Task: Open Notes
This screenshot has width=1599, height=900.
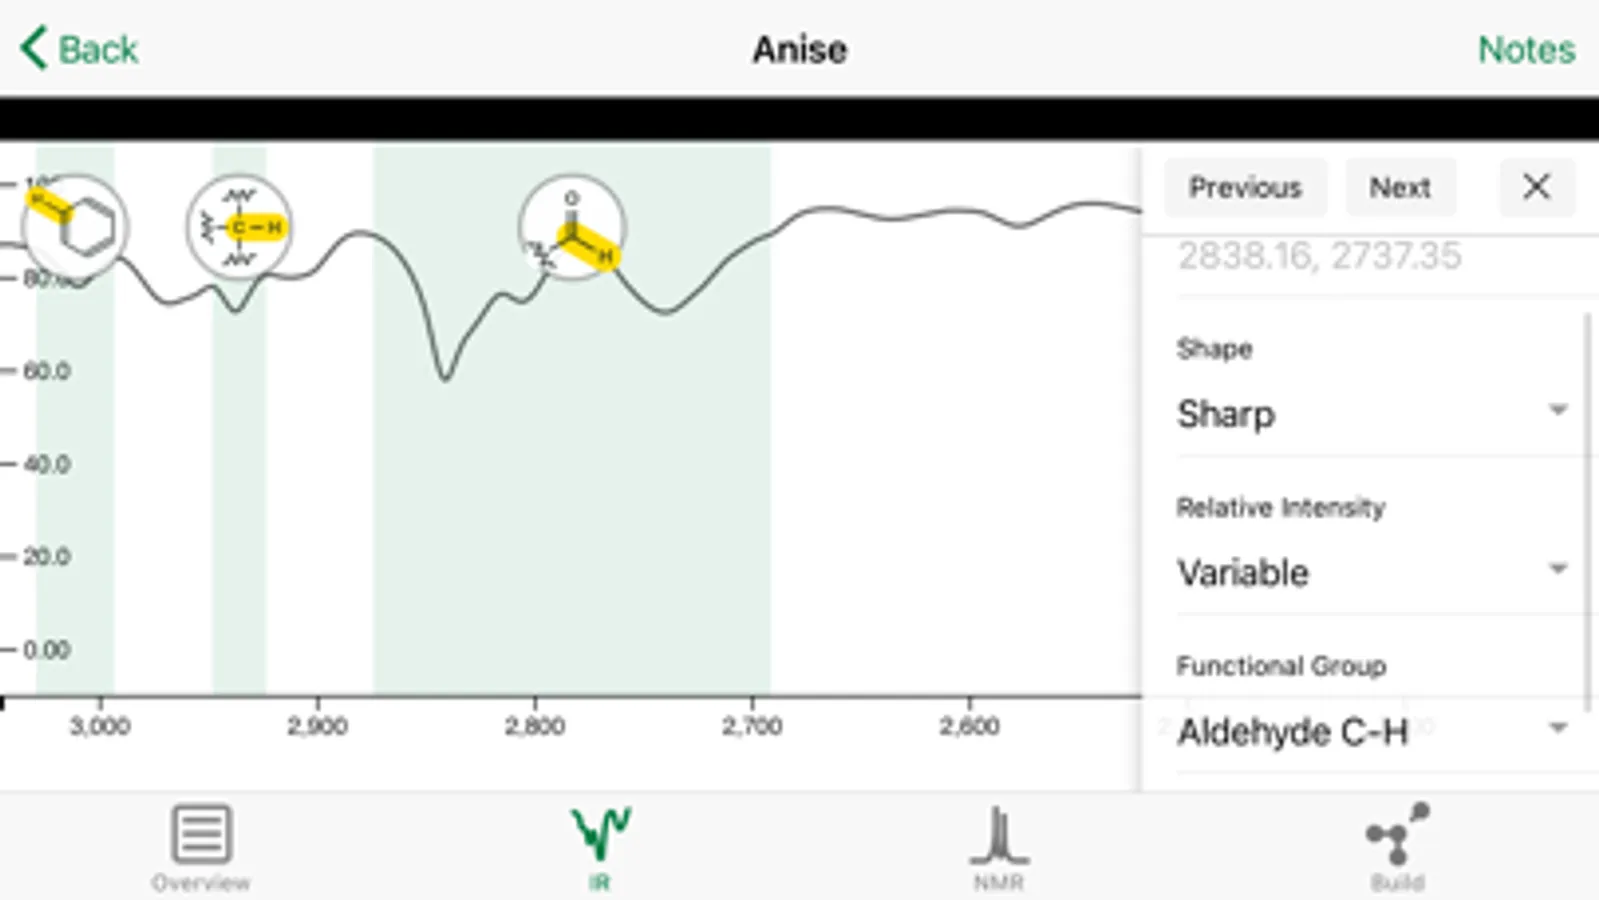Action: pyautogui.click(x=1526, y=49)
